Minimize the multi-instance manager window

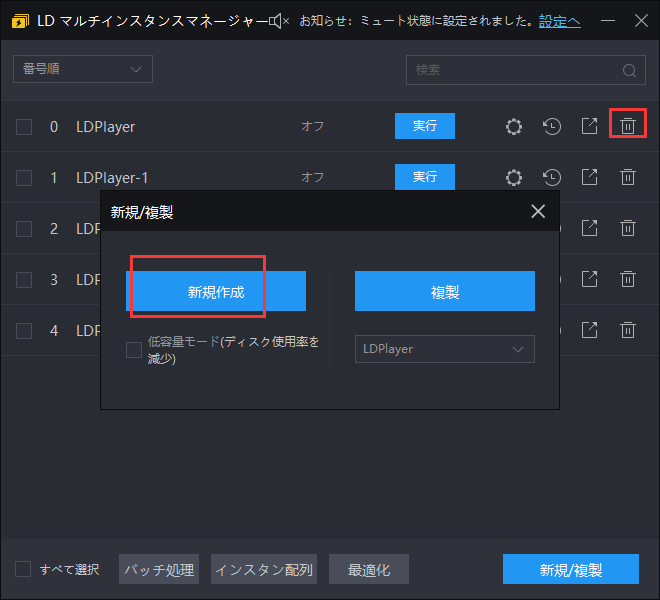point(608,20)
